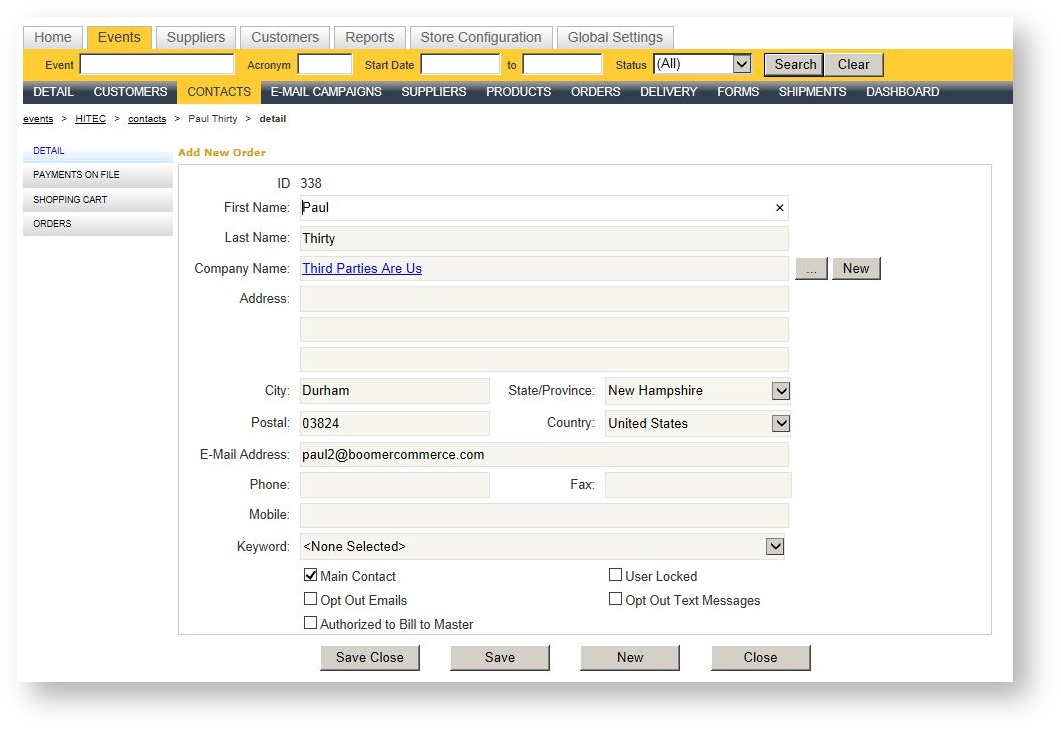1061x730 pixels.
Task: Check Opt Out Text Messages
Action: click(615, 598)
